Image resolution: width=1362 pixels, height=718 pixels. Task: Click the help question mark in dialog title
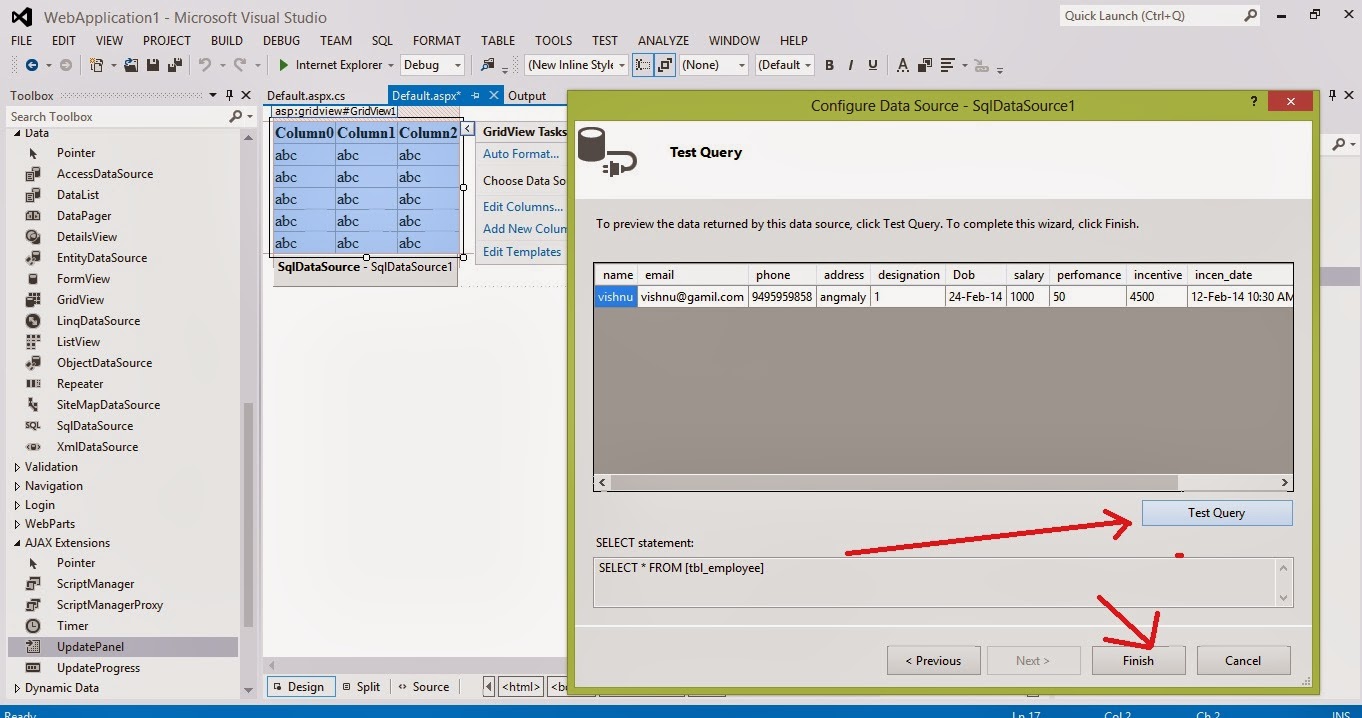(x=1254, y=102)
